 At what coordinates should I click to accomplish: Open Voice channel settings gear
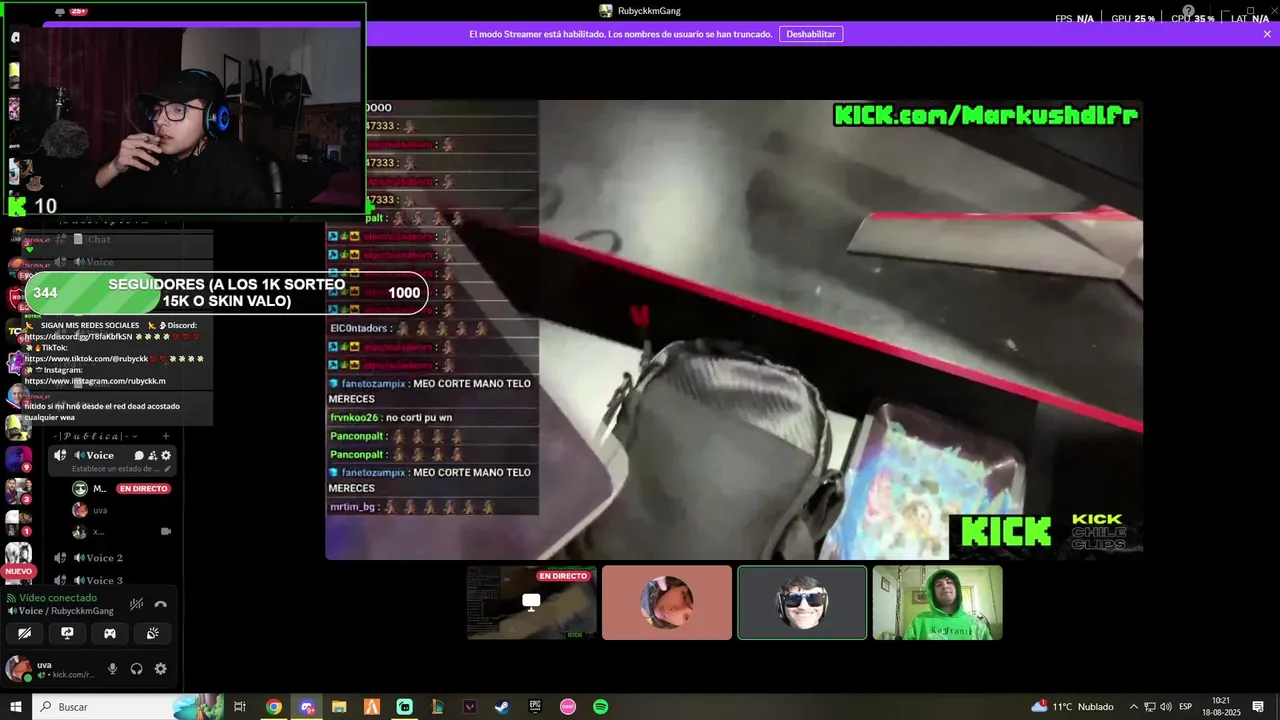(x=166, y=455)
